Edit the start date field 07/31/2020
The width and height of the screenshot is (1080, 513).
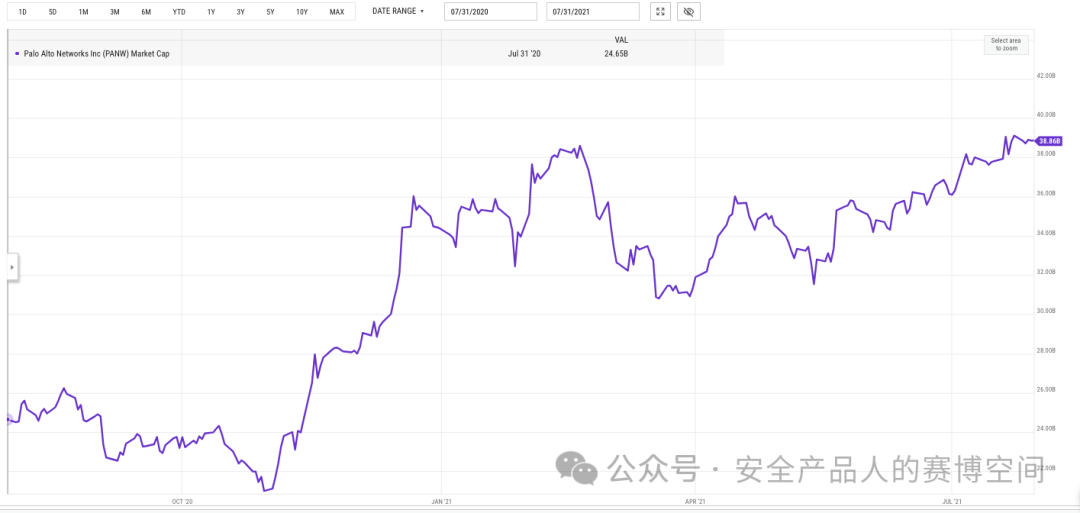tap(490, 12)
